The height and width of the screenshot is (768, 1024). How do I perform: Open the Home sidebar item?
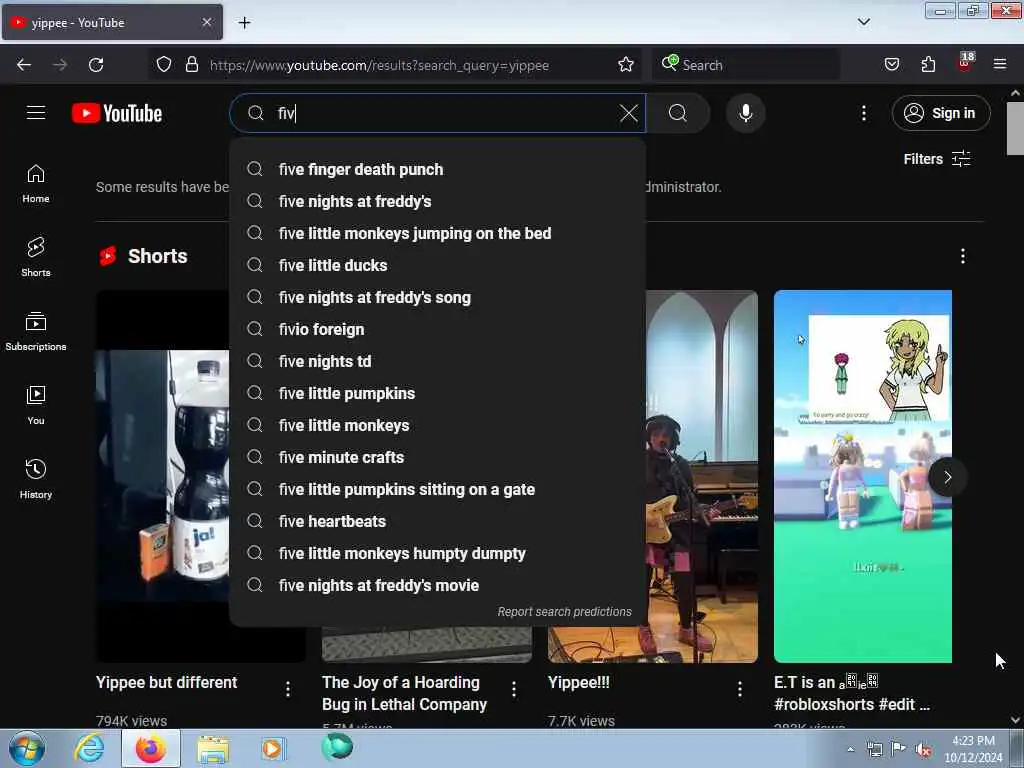click(36, 184)
